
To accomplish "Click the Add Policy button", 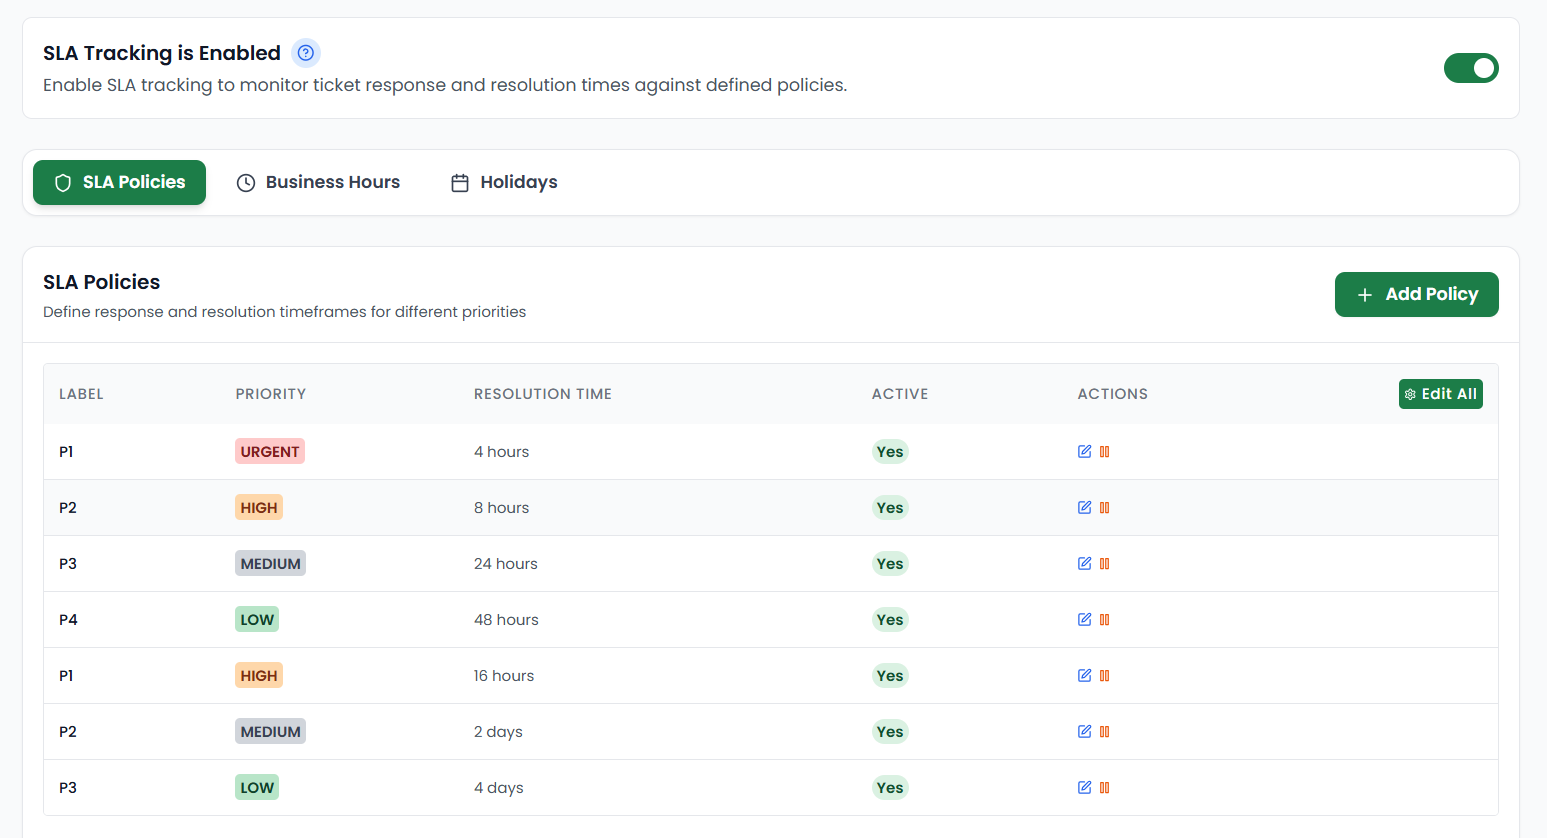I will tap(1417, 294).
